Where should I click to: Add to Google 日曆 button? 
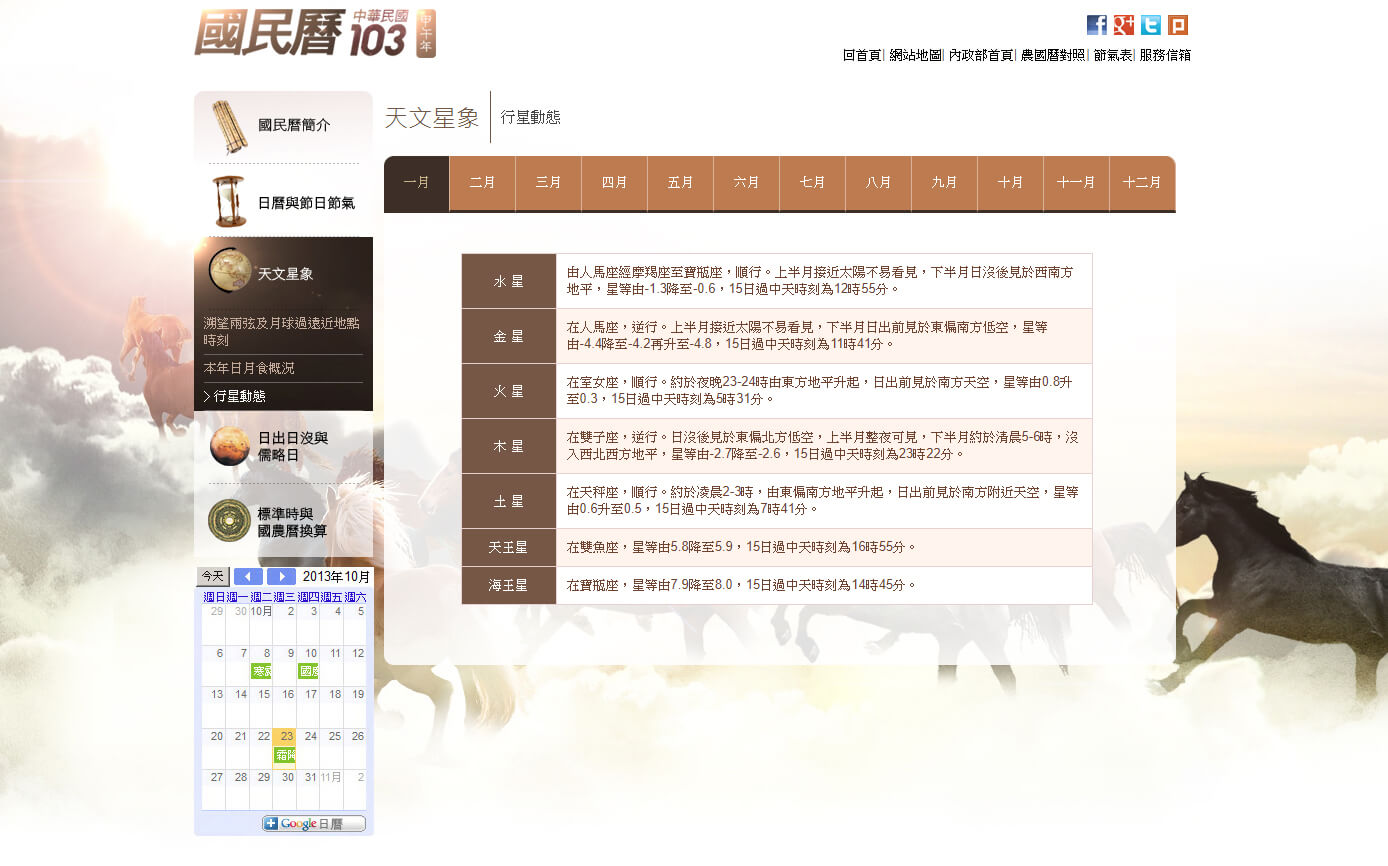coord(314,824)
